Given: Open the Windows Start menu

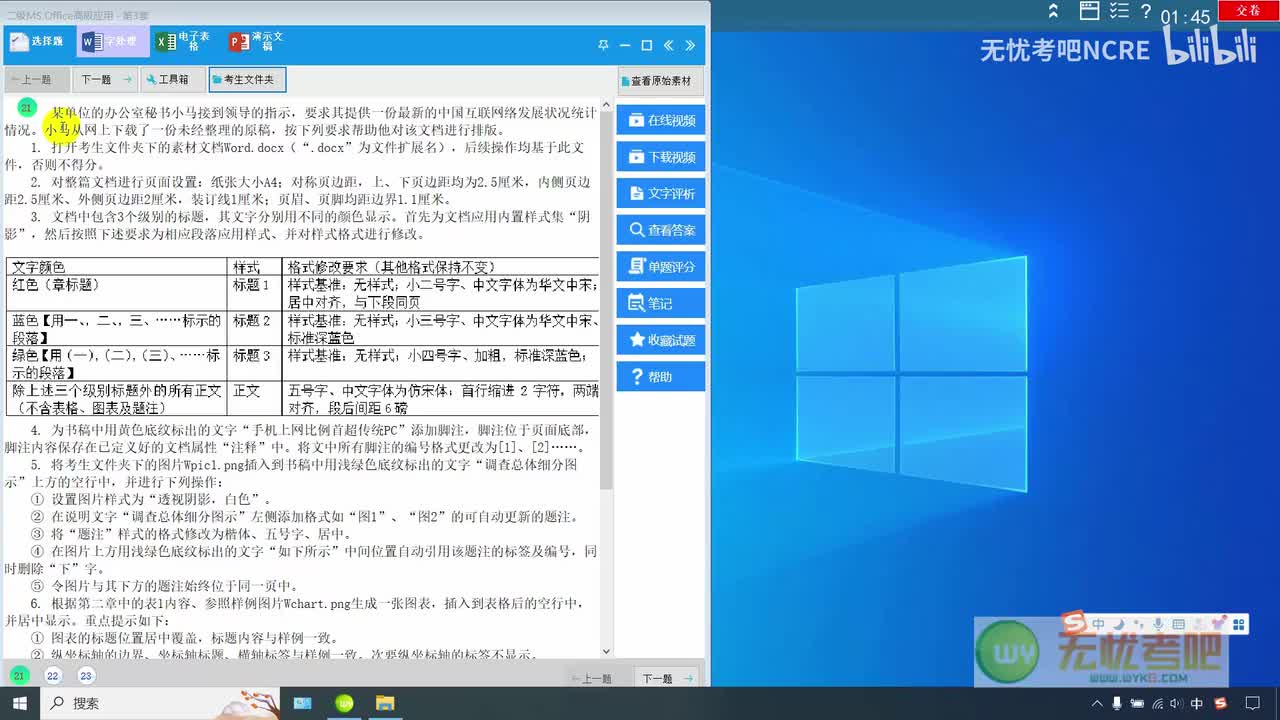Looking at the screenshot, I should [22, 703].
